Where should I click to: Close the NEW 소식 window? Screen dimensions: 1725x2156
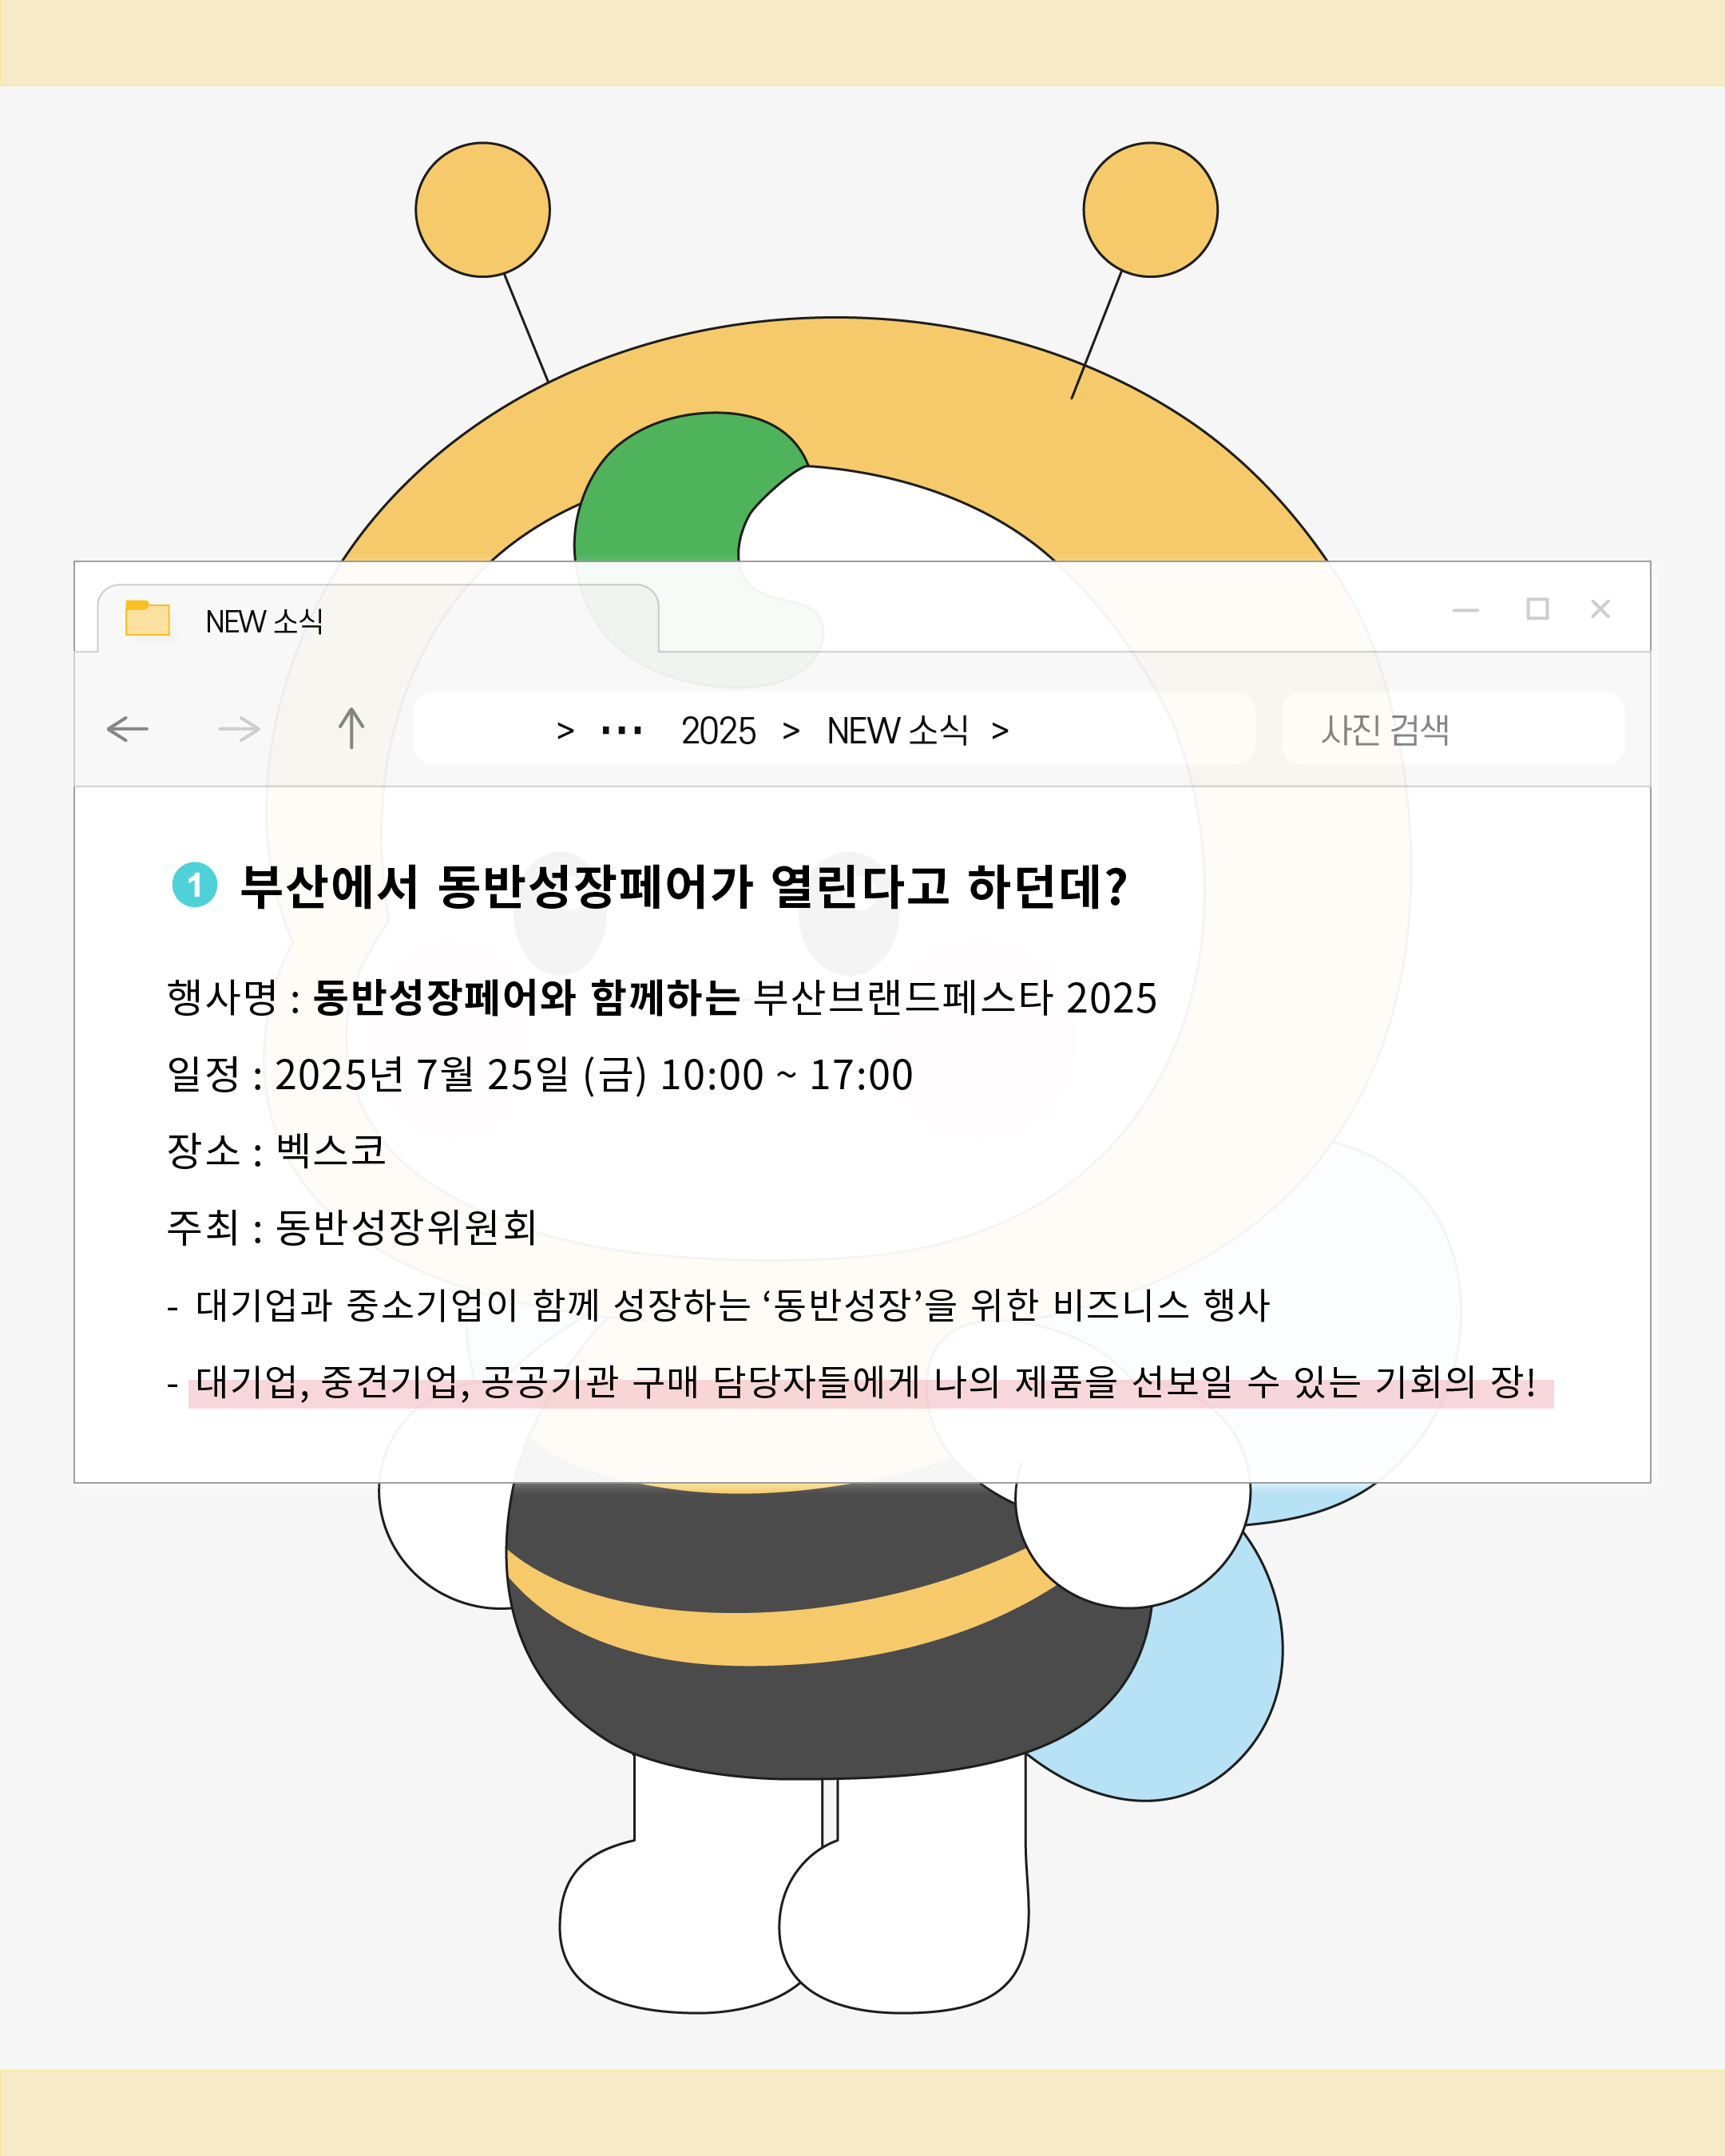pos(1600,608)
